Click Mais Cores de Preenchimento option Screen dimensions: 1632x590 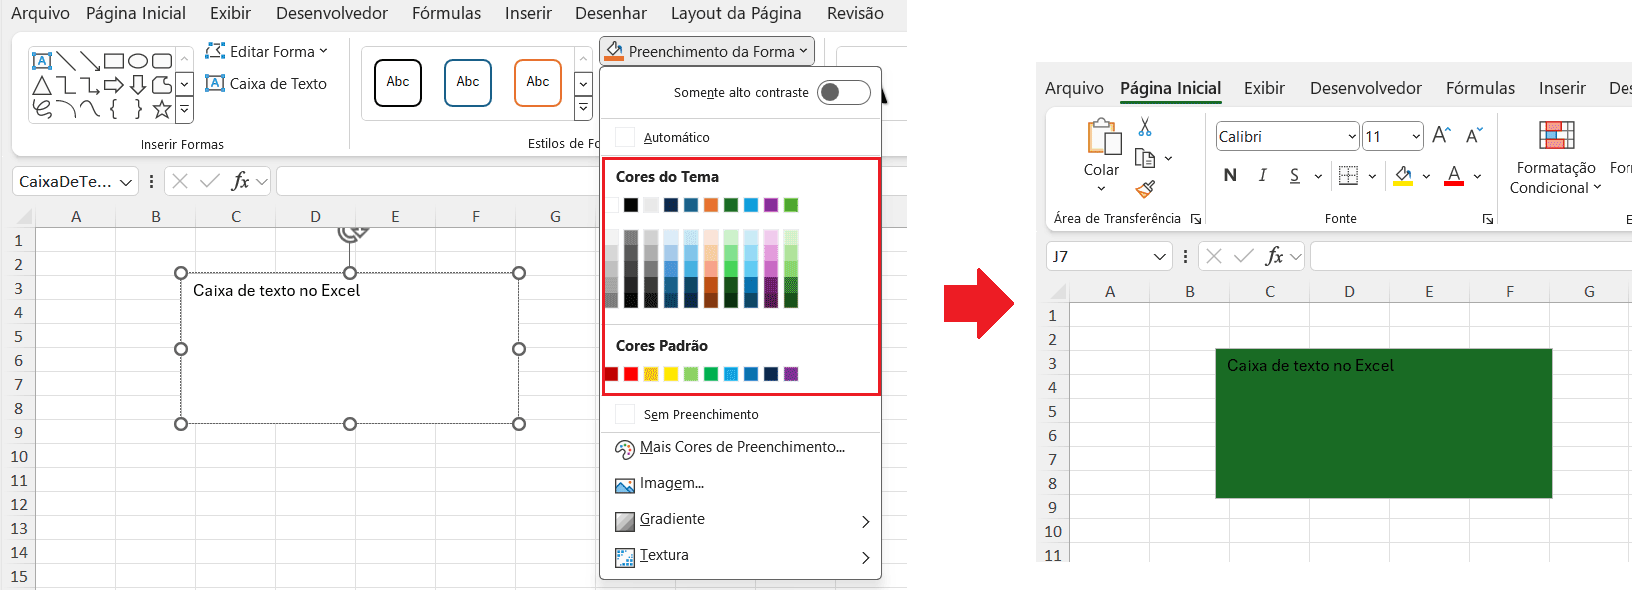point(741,448)
